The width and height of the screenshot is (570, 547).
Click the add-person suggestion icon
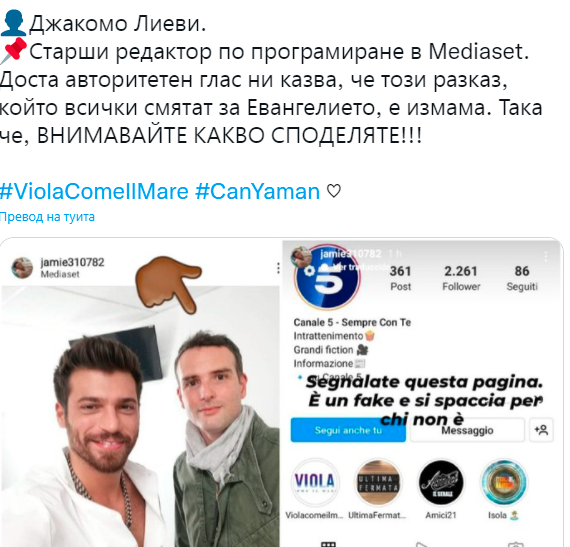pos(541,430)
